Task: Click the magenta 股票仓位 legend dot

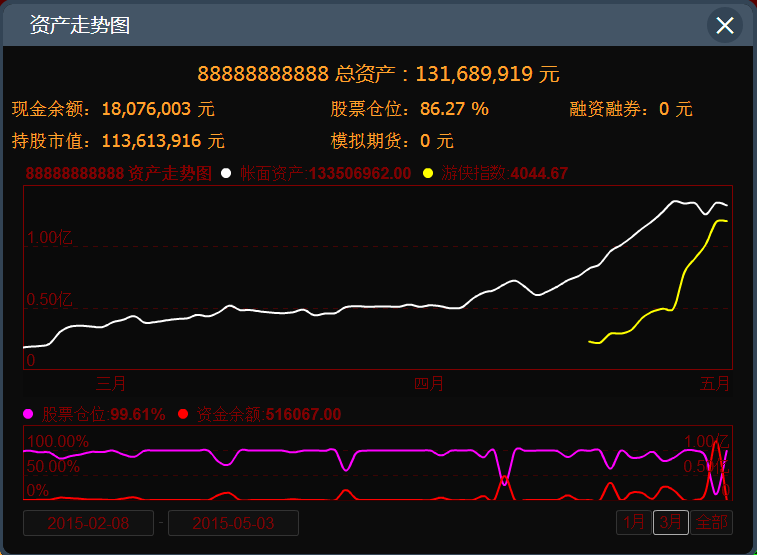Action: point(28,414)
